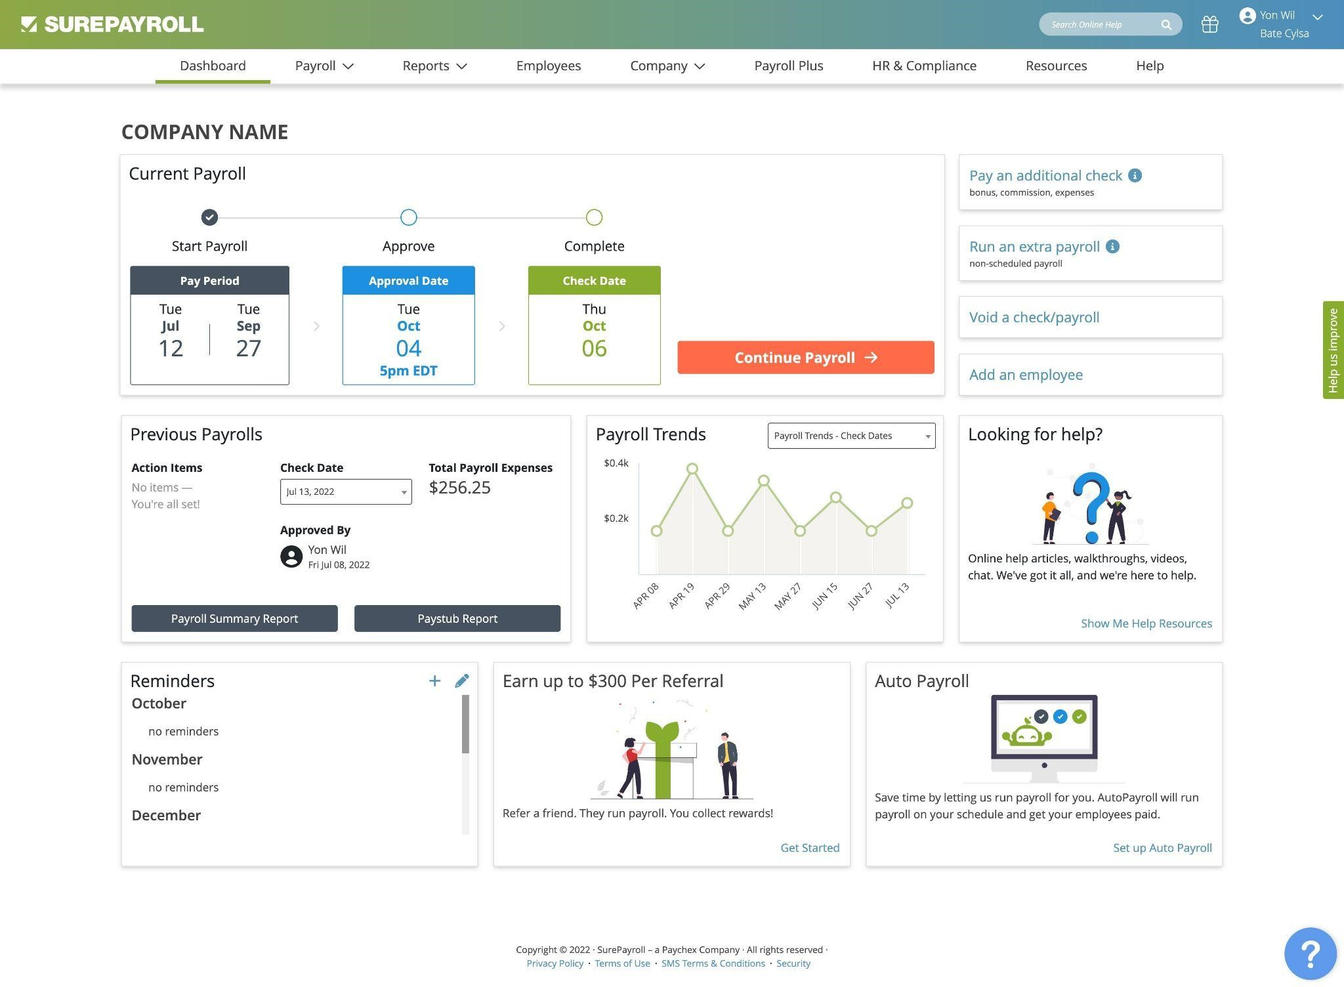Click the November reminders heading
The height and width of the screenshot is (987, 1344).
click(167, 759)
